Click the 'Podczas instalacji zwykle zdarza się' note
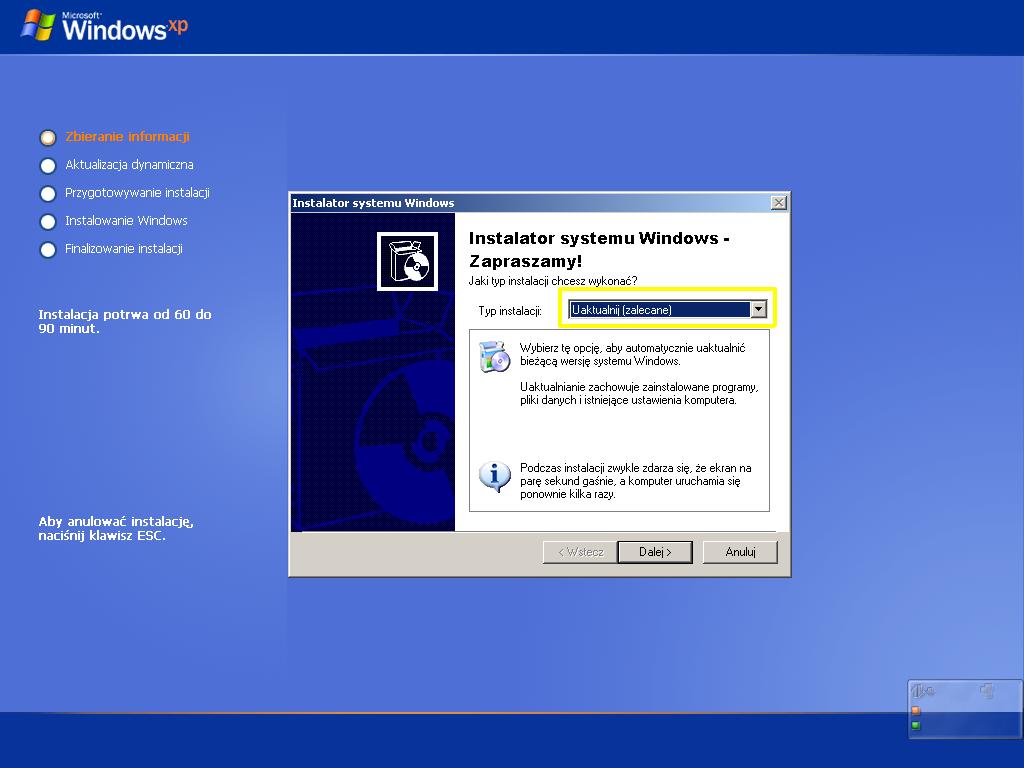The width and height of the screenshot is (1024, 768). (635, 481)
